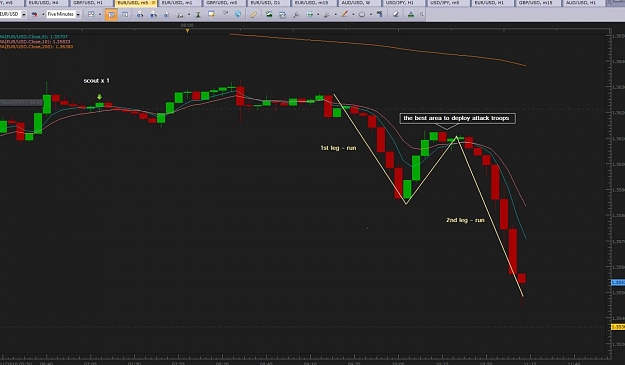625x365 pixels.
Task: Expand arrow next to chart style icon
Action: [x=100, y=14]
